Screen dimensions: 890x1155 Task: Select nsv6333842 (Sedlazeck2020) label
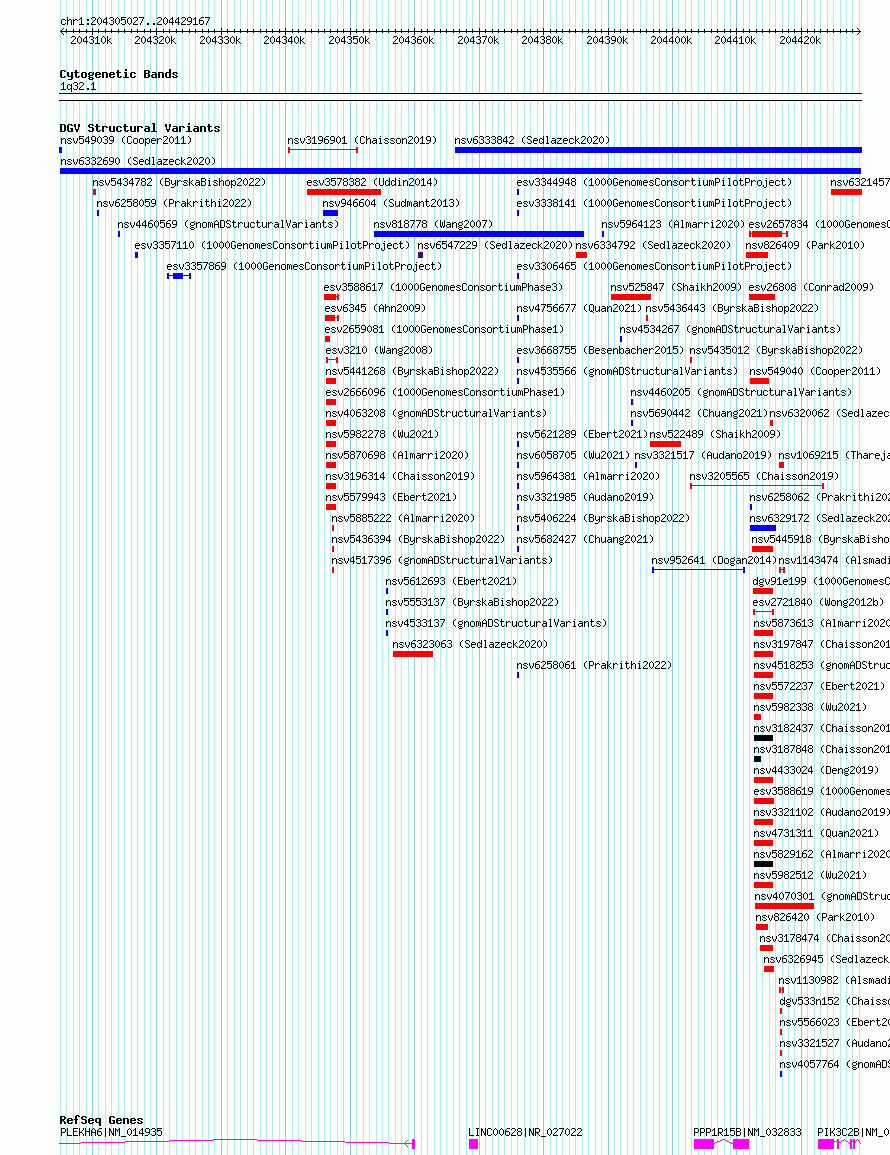click(532, 140)
